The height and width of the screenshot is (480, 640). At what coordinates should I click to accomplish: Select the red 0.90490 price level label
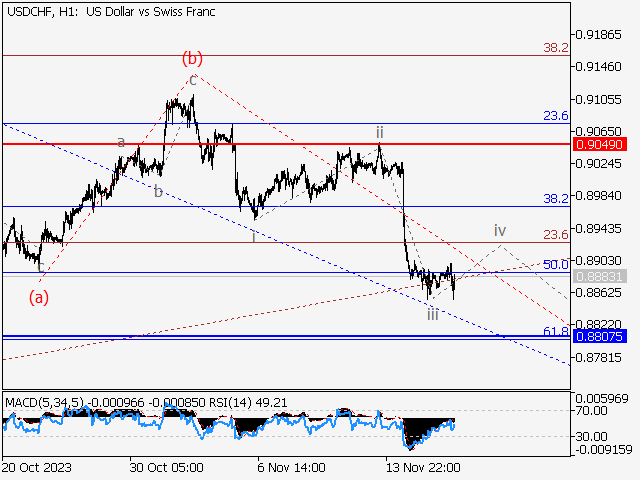600,144
